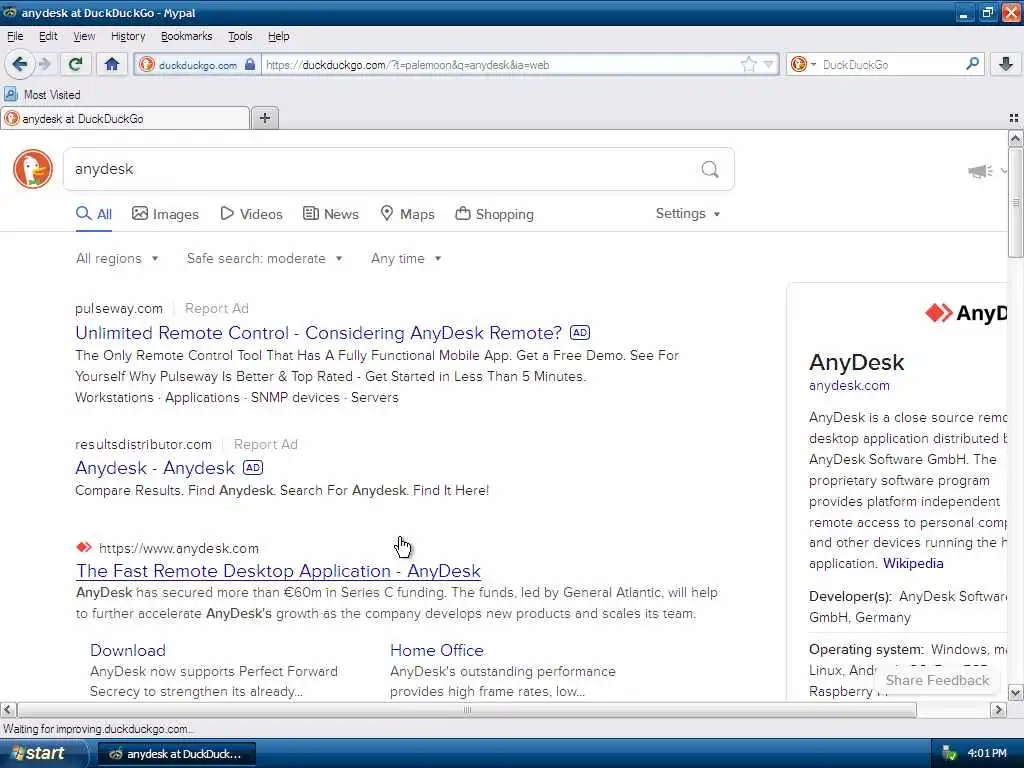Open the Wikipedia source link
1024x768 pixels.
coord(913,563)
